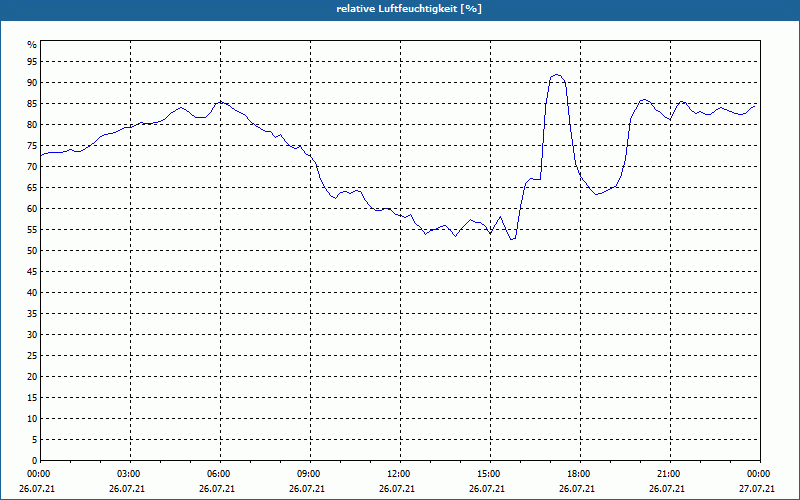800x500 pixels.
Task: Click the 60 y-axis label
Action: pyautogui.click(x=32, y=209)
